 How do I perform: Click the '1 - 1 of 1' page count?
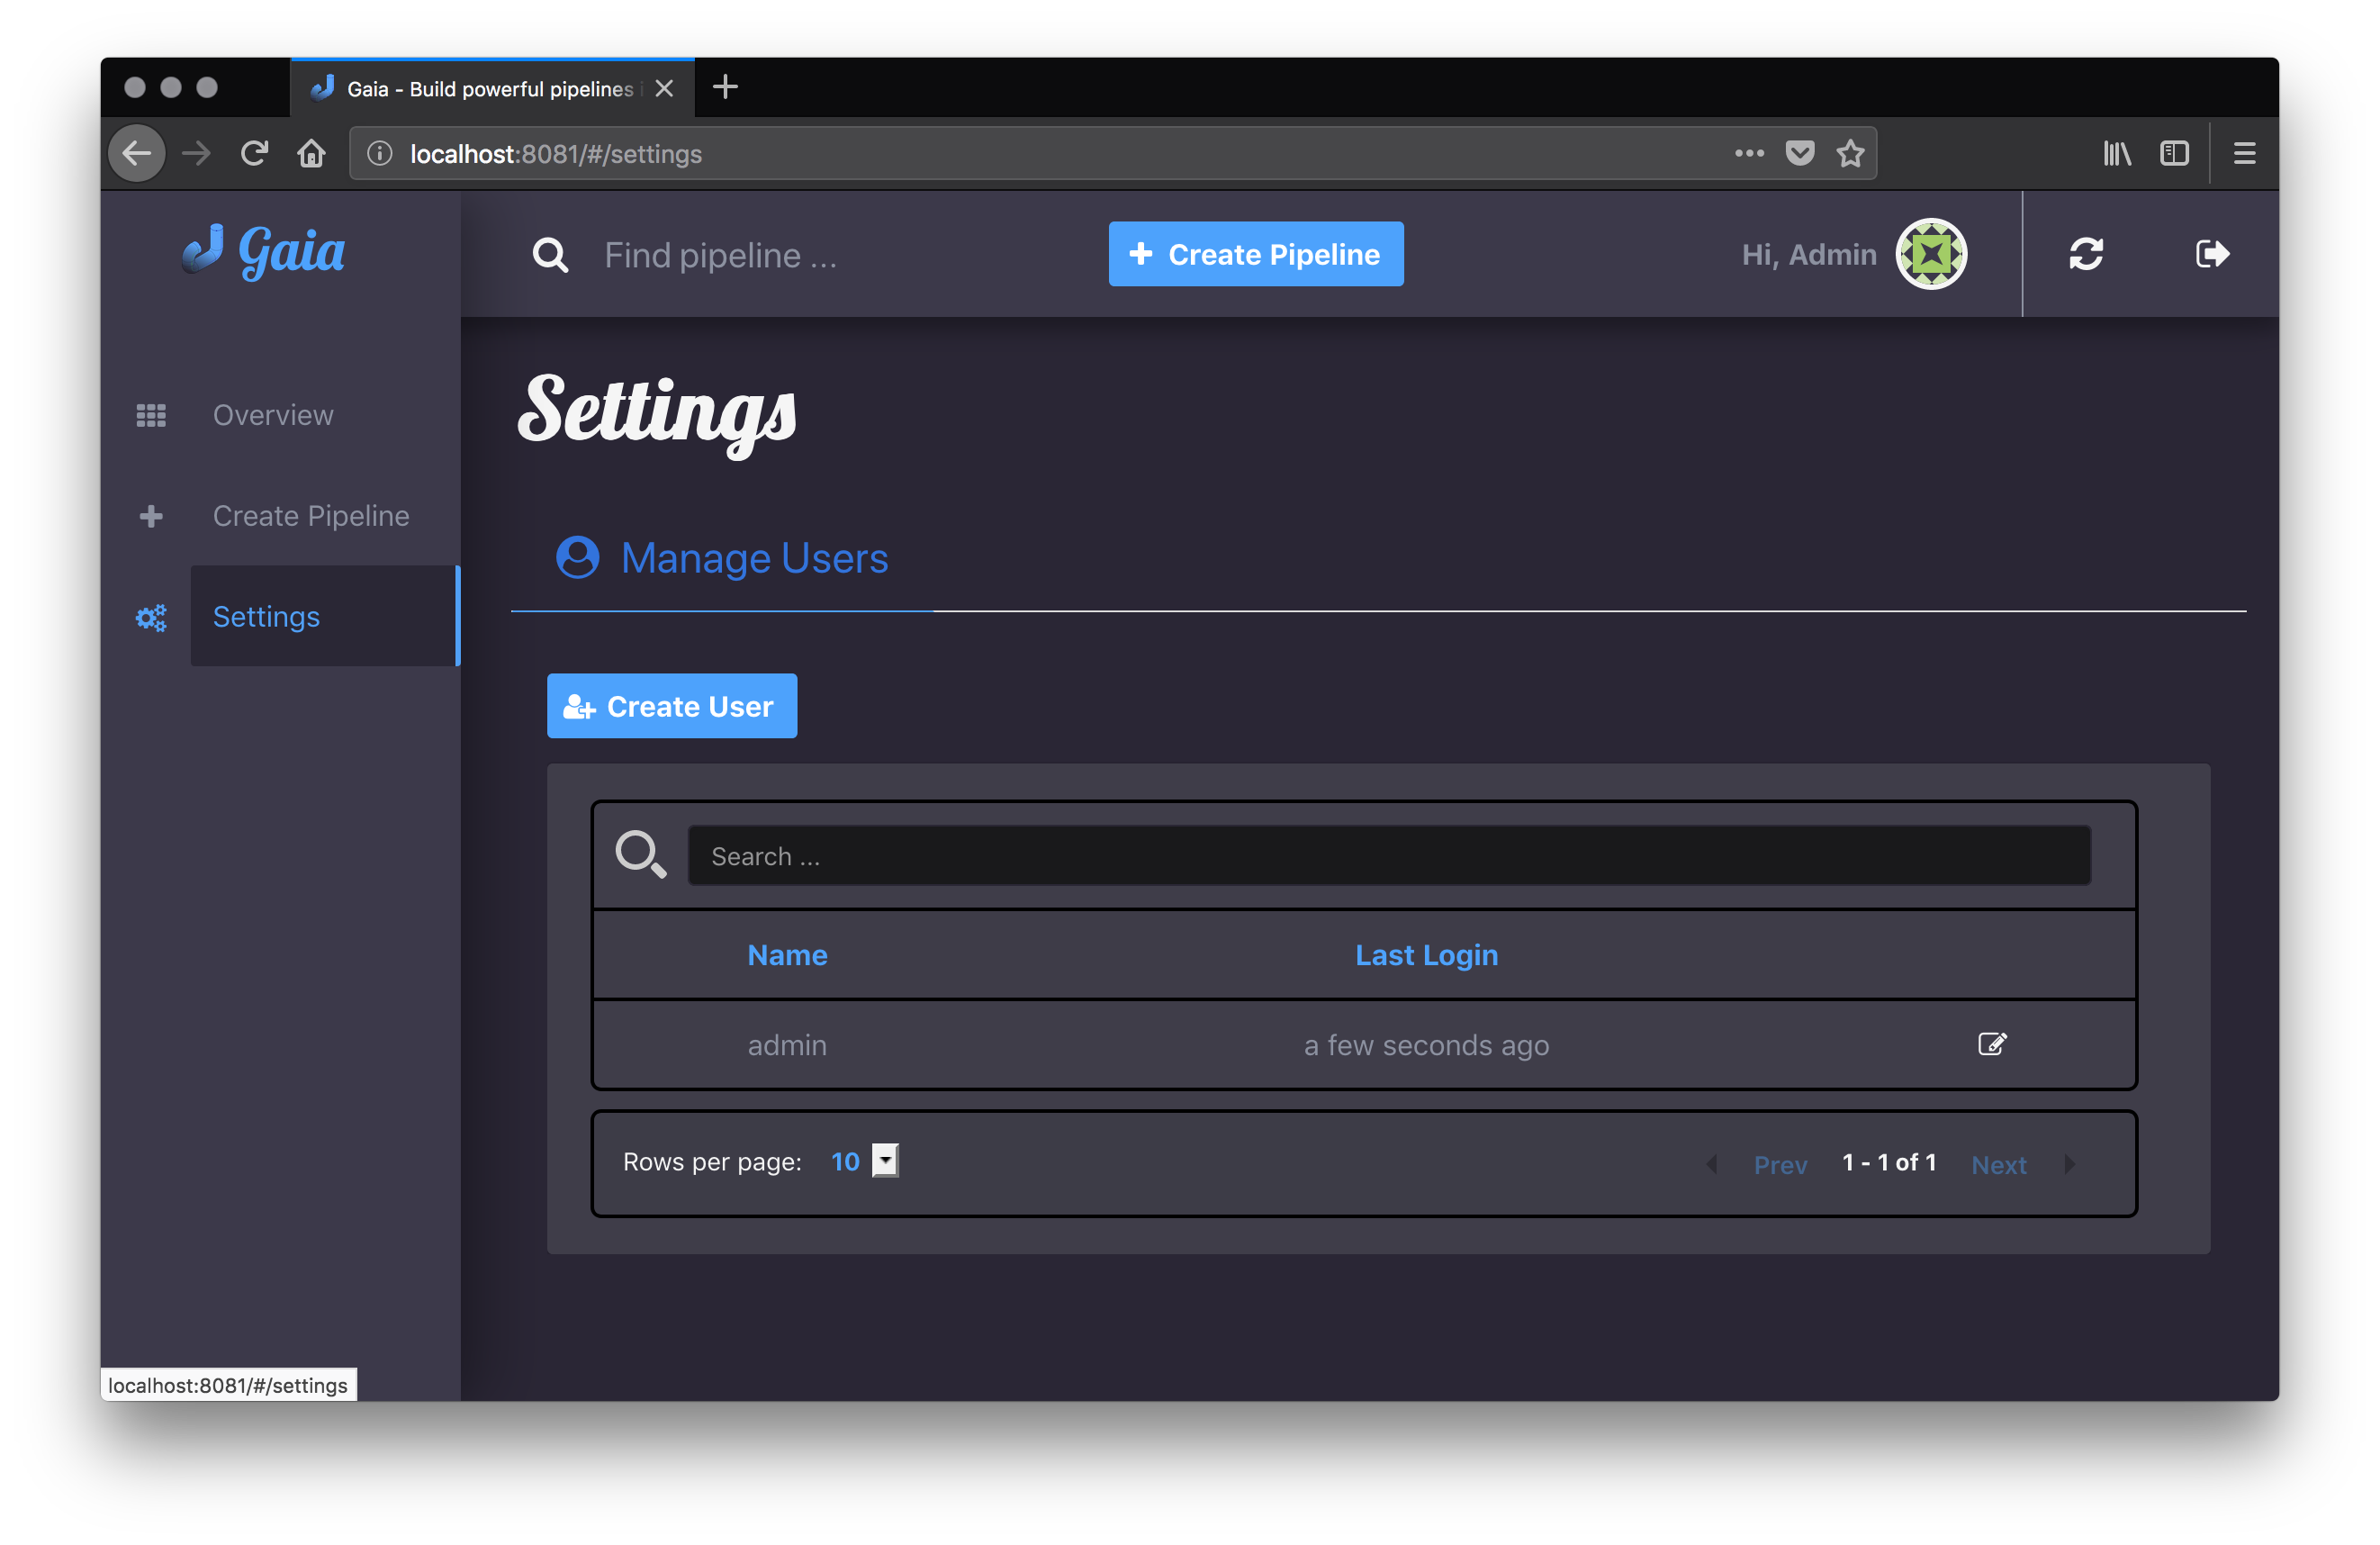click(x=1889, y=1162)
